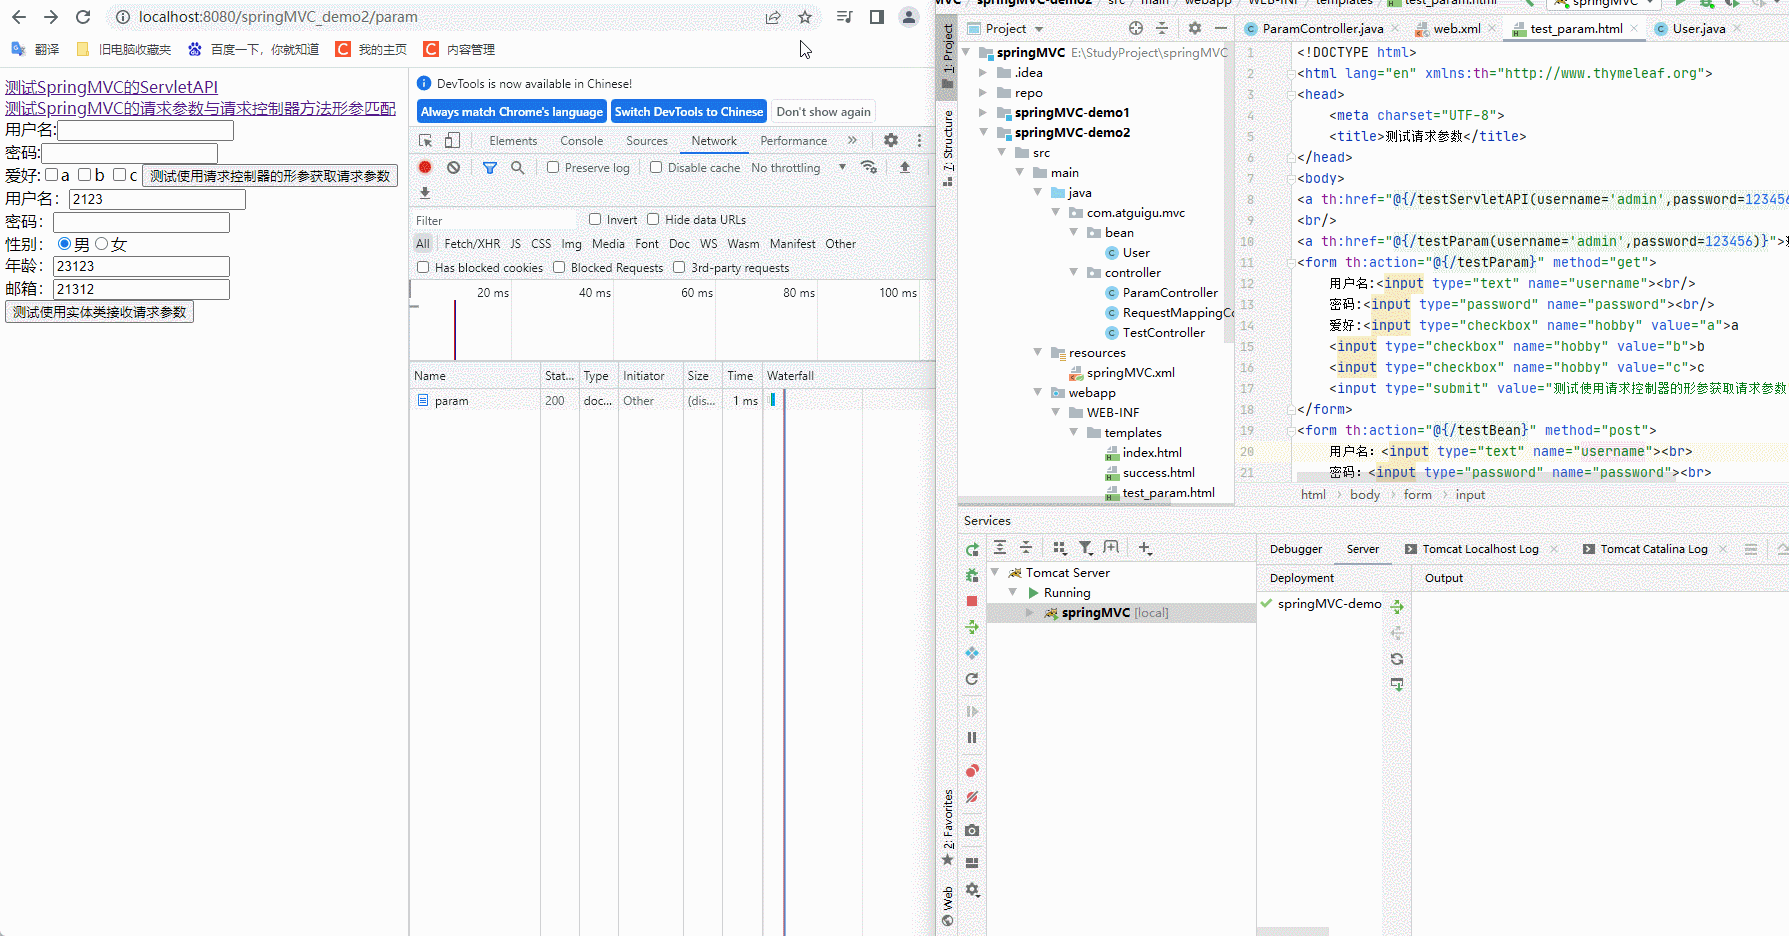
Task: Click the pause program icon in Services
Action: tap(972, 738)
